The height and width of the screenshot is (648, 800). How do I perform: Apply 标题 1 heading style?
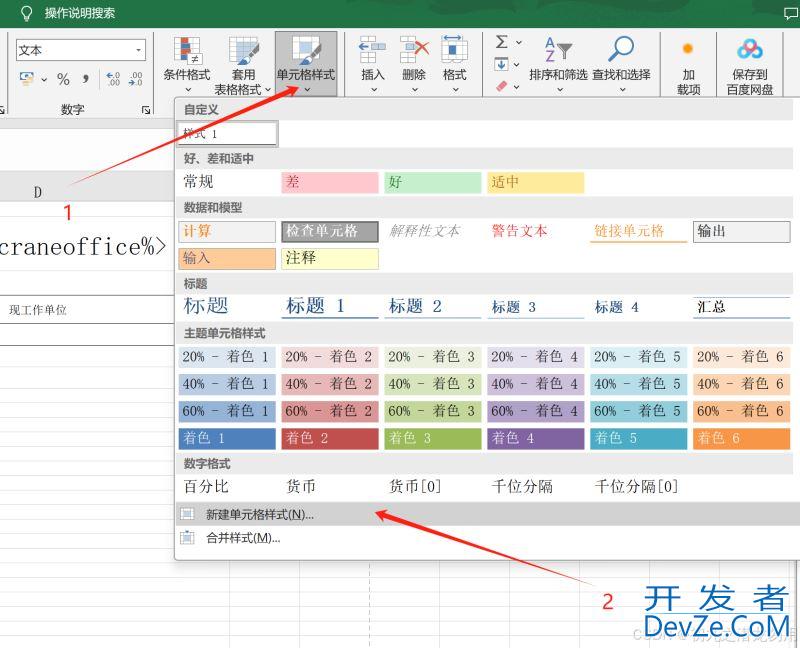point(330,306)
